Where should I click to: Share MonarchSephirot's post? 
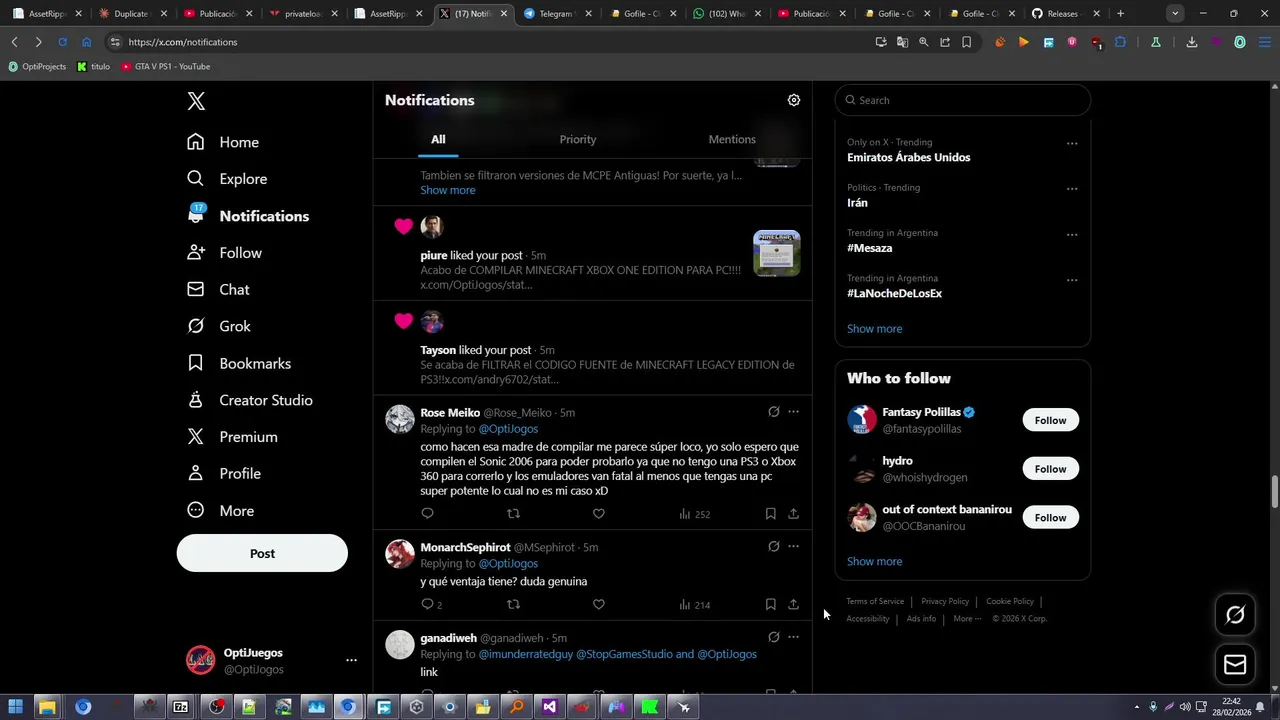click(793, 604)
